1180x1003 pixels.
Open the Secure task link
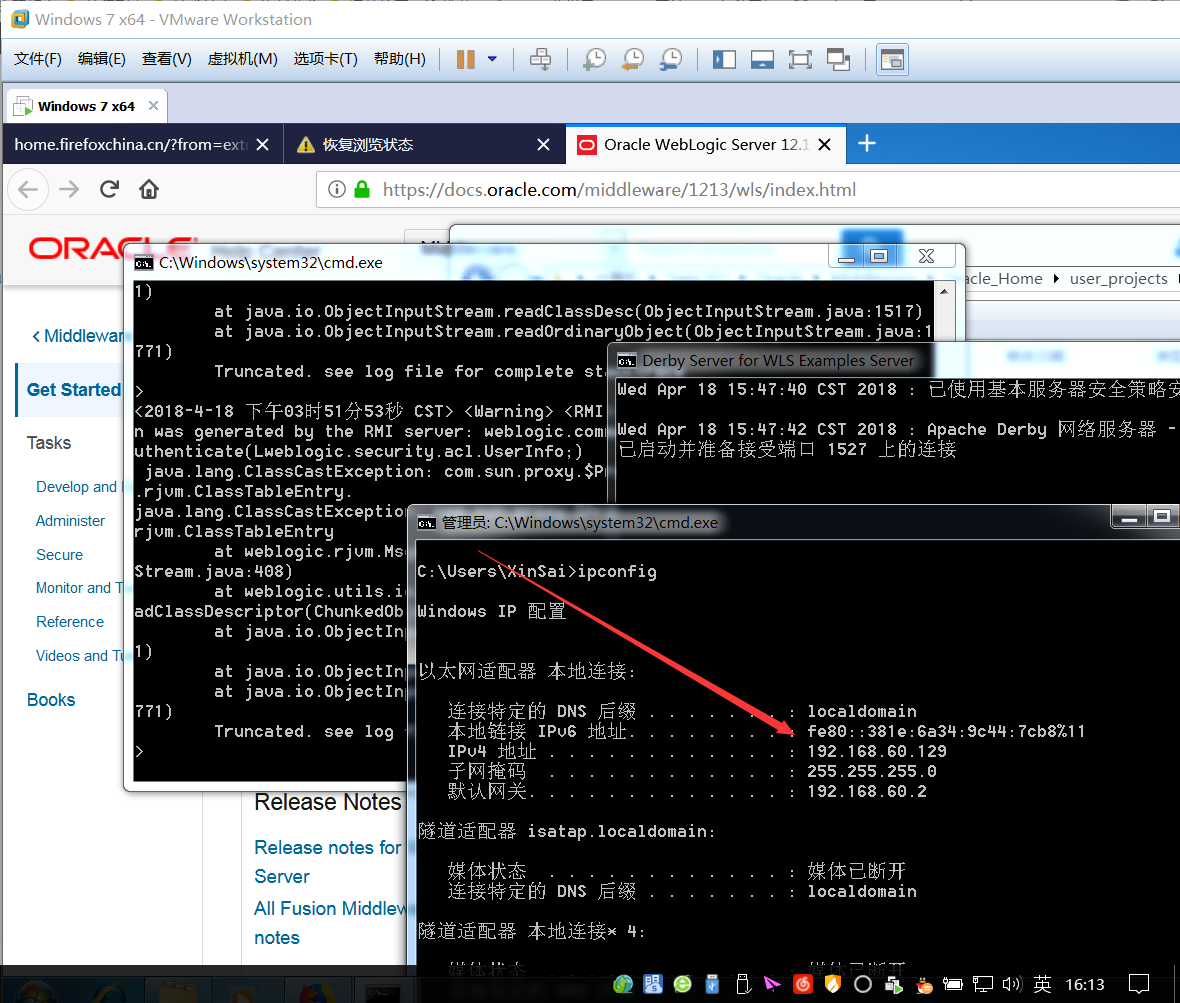coord(59,555)
